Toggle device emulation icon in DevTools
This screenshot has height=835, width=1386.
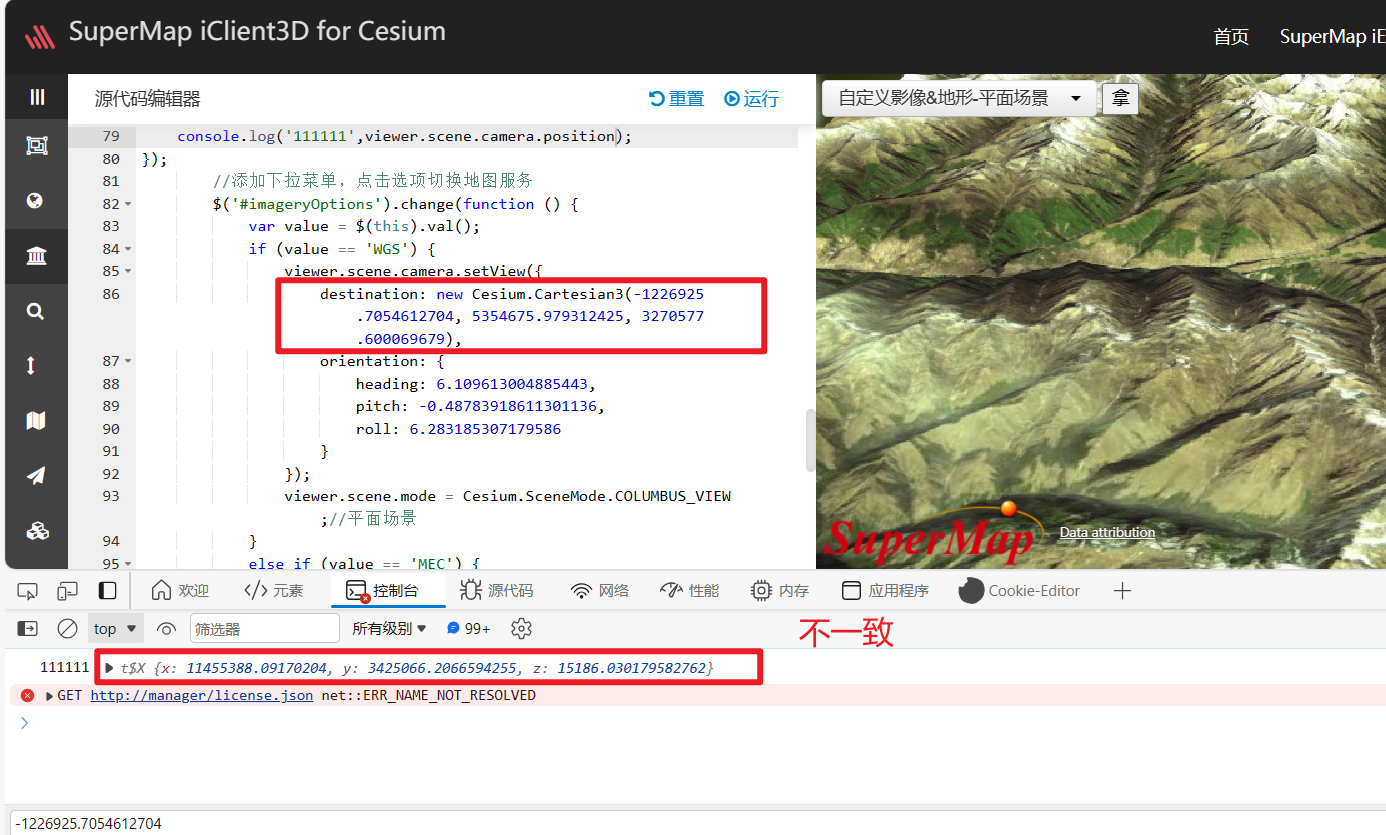click(x=68, y=591)
